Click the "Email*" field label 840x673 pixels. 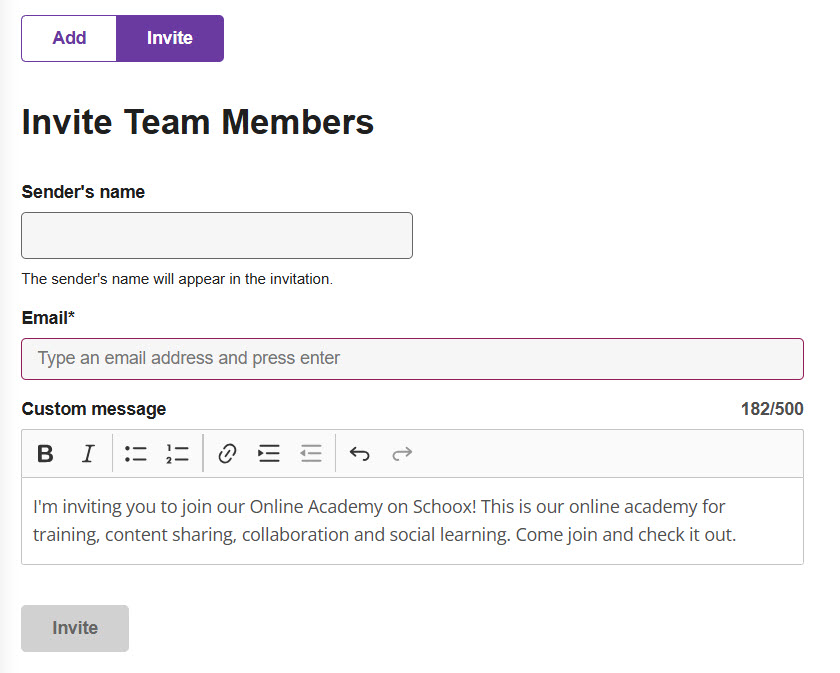pyautogui.click(x=48, y=318)
